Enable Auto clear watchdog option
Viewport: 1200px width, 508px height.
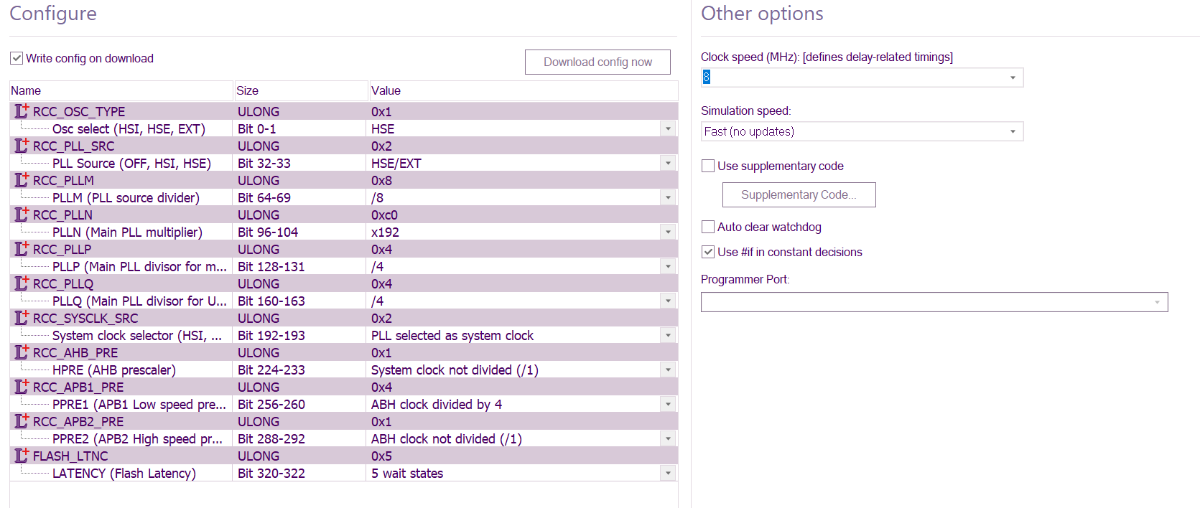(708, 227)
